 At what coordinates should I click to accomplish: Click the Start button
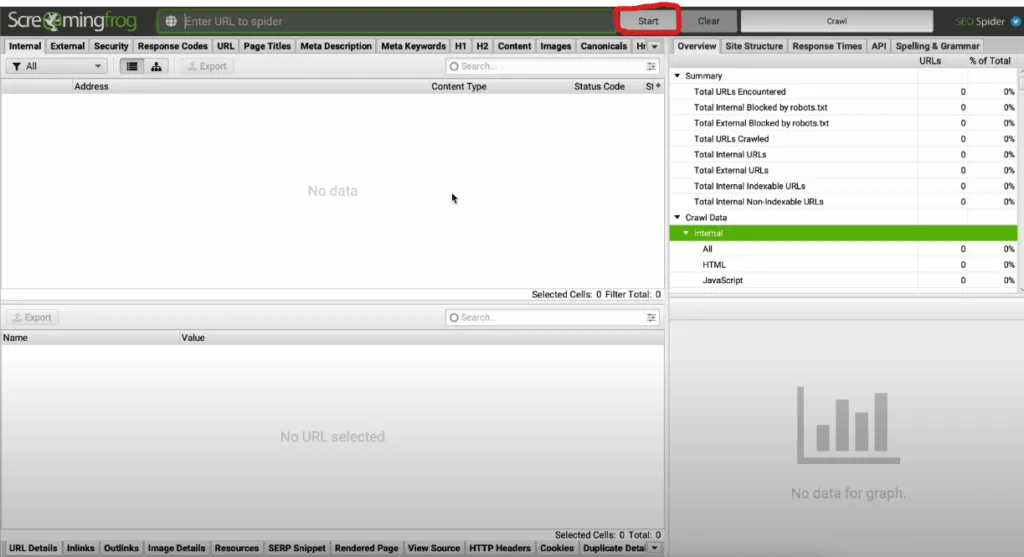coord(648,22)
